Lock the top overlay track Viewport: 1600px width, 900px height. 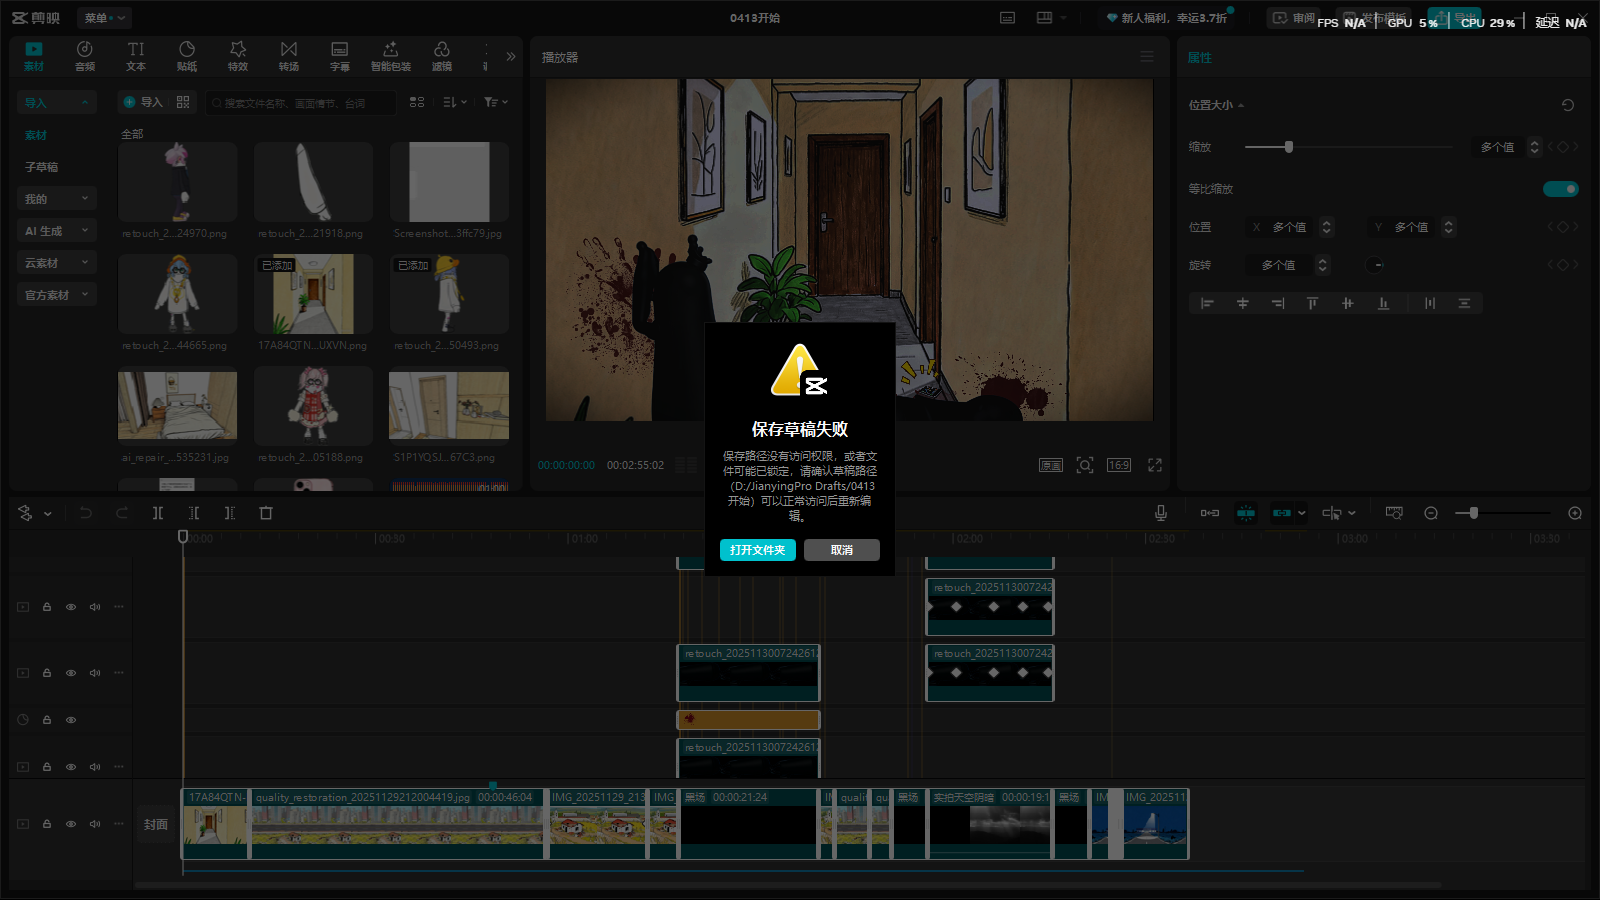(47, 607)
